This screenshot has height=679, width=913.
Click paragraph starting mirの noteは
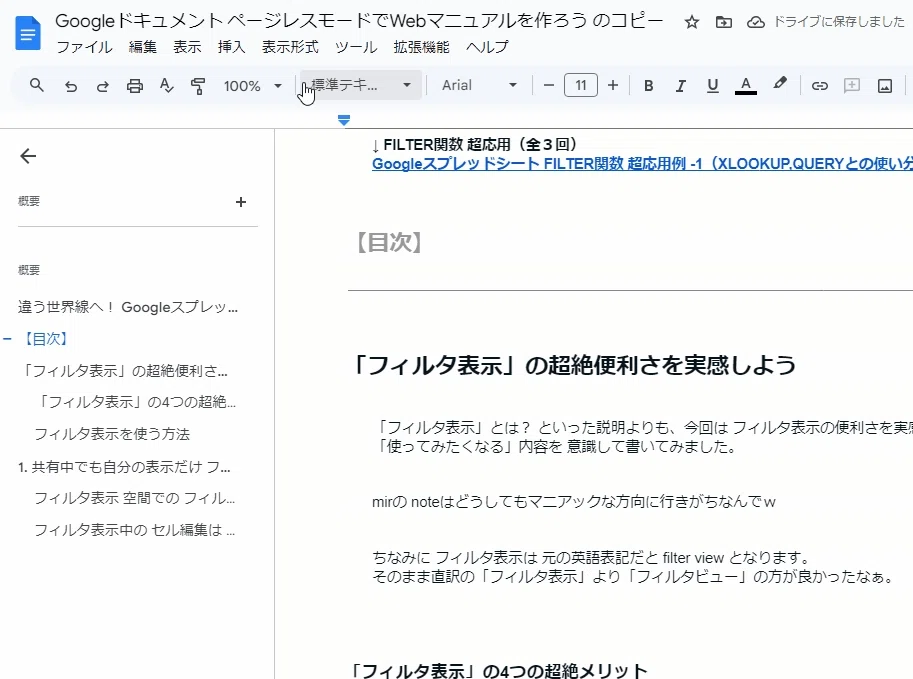[x=574, y=501]
